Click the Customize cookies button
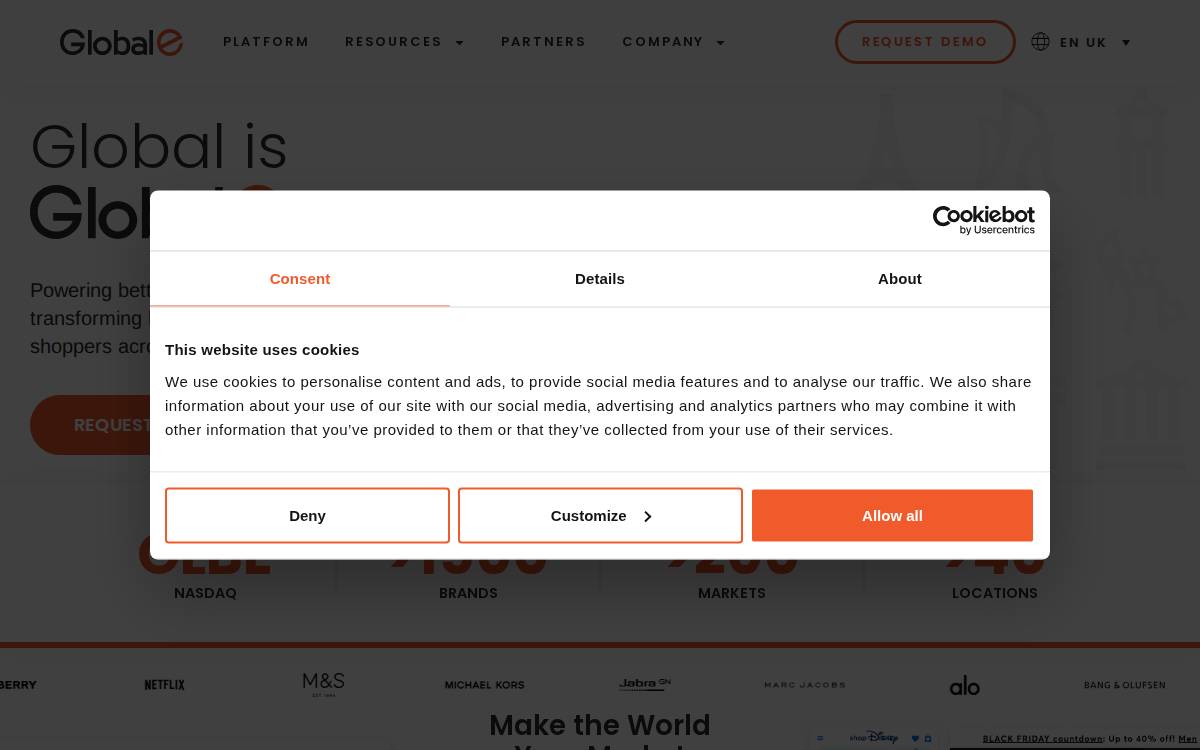Viewport: 1200px width, 750px height. click(600, 516)
